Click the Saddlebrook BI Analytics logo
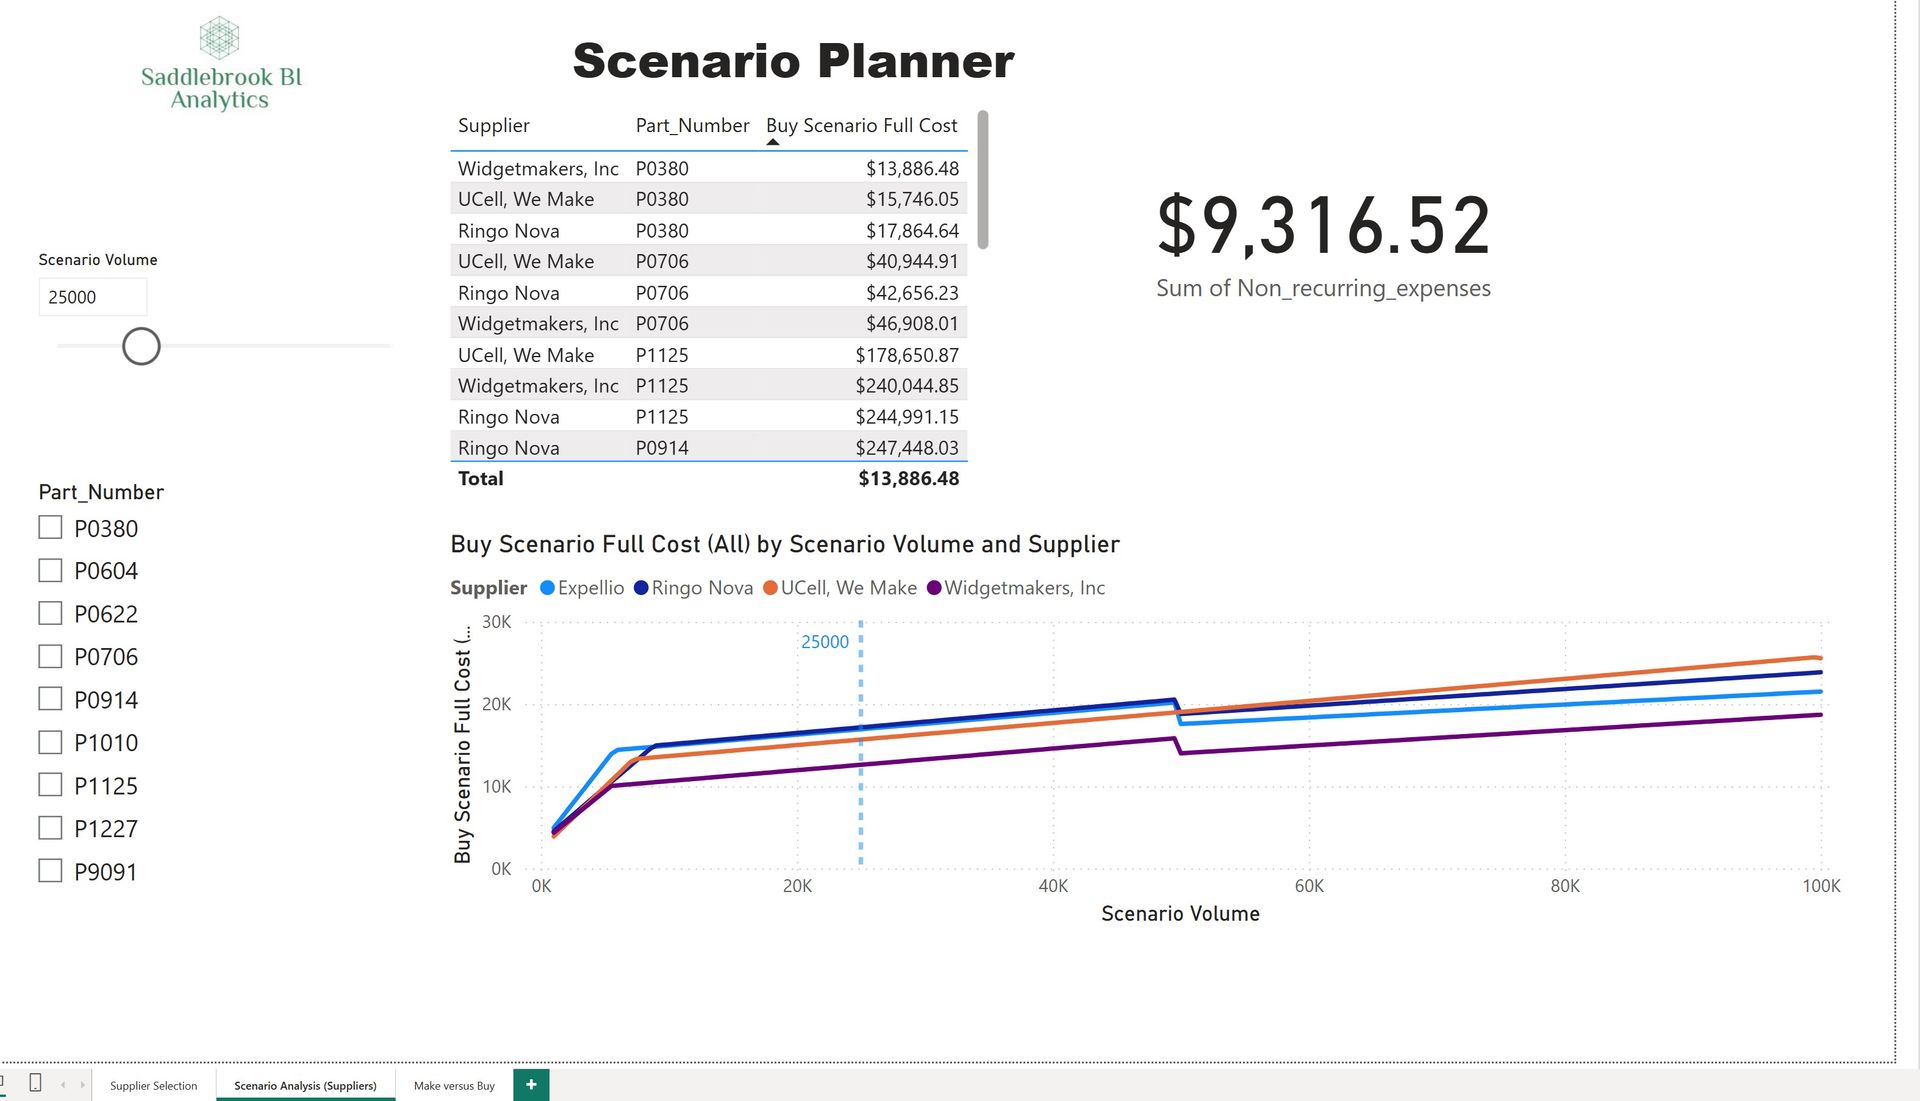 click(x=220, y=64)
